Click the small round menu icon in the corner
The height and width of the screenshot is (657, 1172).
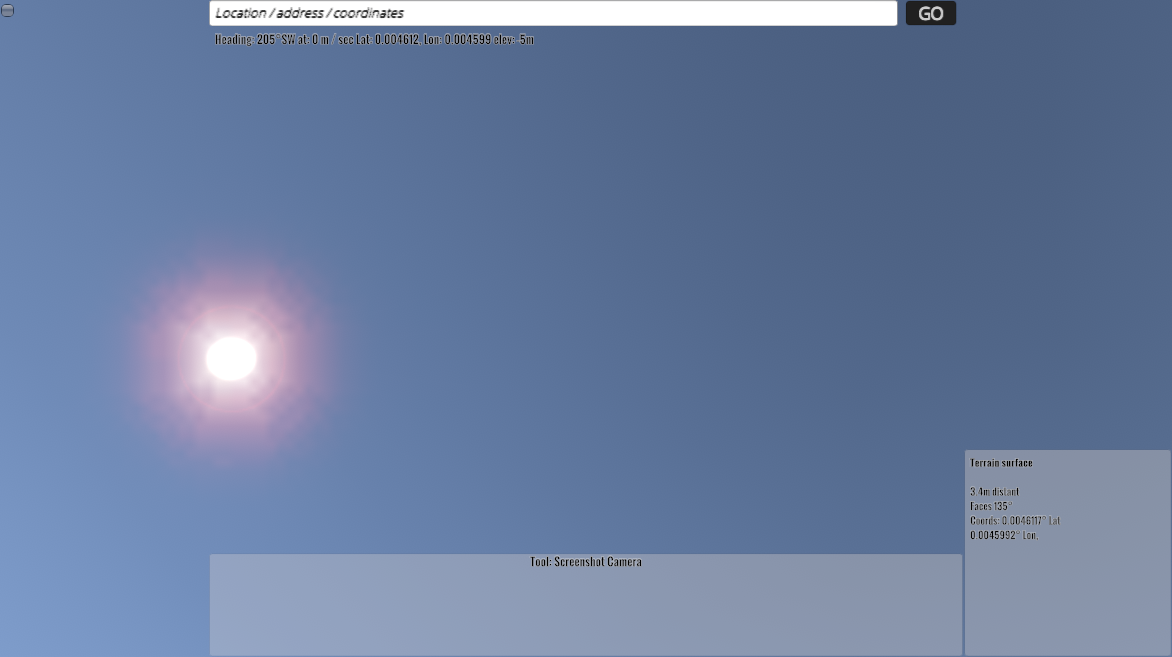pyautogui.click(x=8, y=10)
